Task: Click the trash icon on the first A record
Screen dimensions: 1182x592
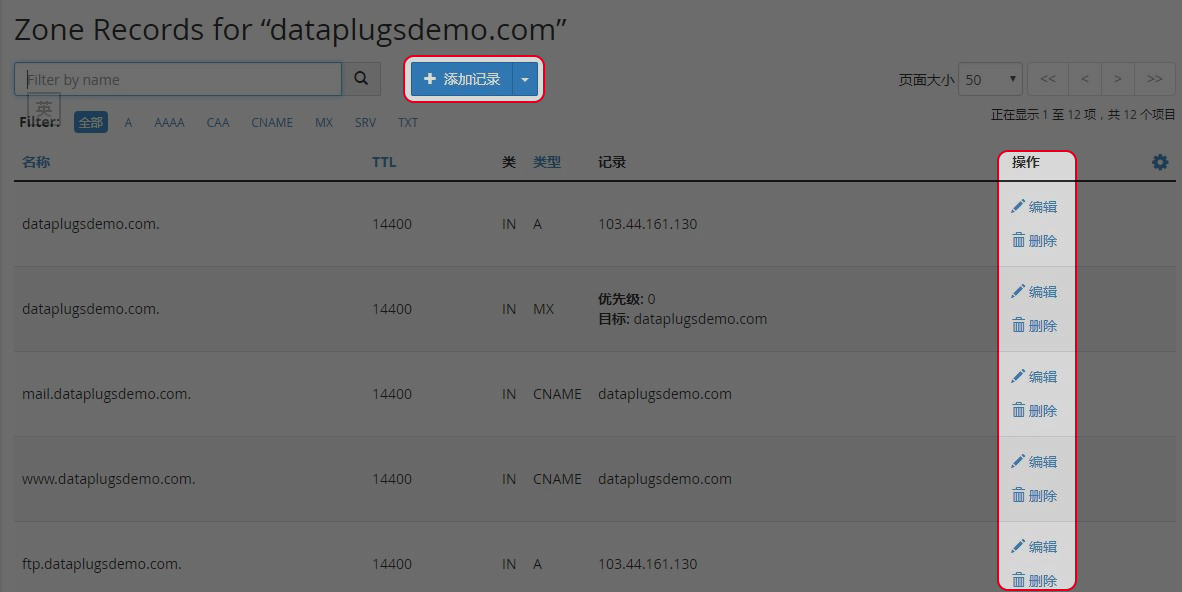Action: coord(1016,240)
